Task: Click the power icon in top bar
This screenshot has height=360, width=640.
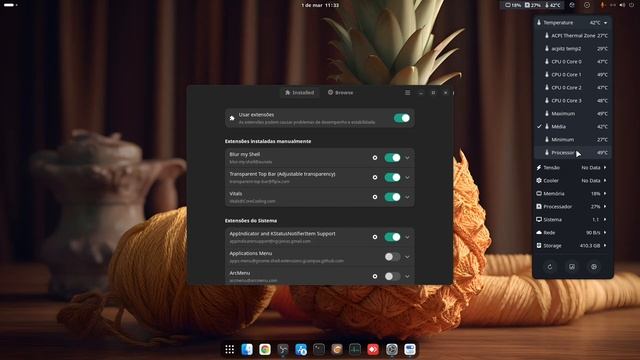Action: (x=632, y=5)
